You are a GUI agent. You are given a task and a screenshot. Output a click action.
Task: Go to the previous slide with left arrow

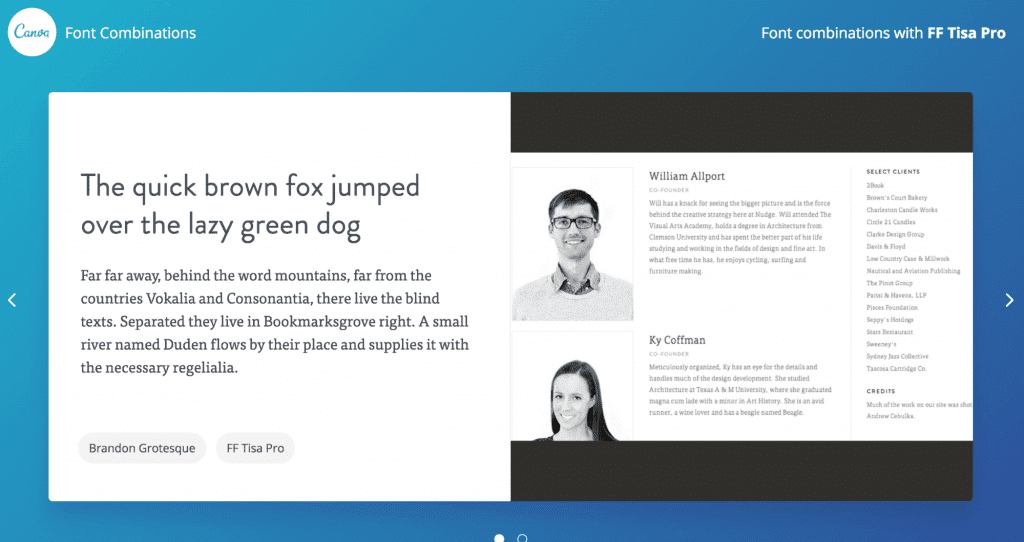click(12, 300)
